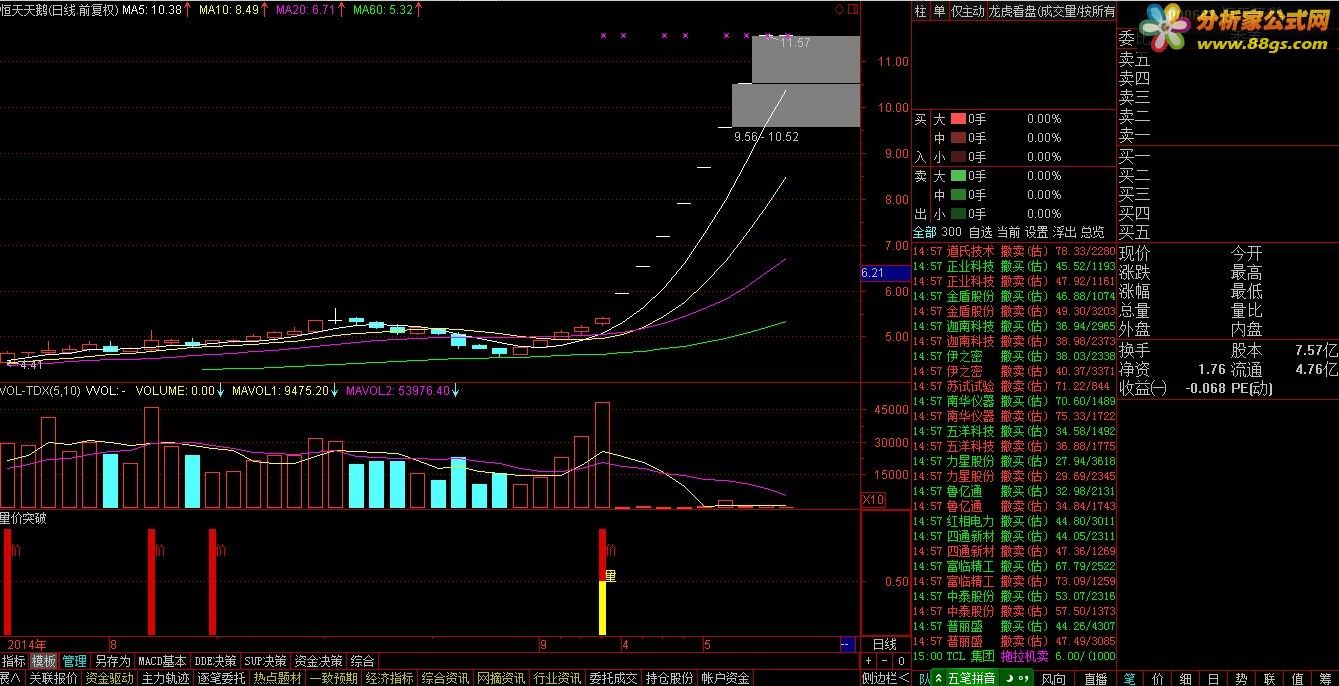Click the diamond icon above the chart
The image size is (1339, 686).
(838, 9)
